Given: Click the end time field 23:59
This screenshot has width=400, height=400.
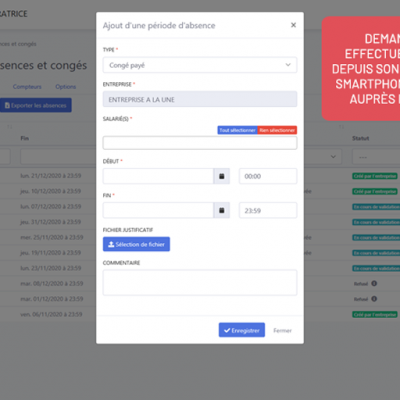Looking at the screenshot, I should (268, 210).
